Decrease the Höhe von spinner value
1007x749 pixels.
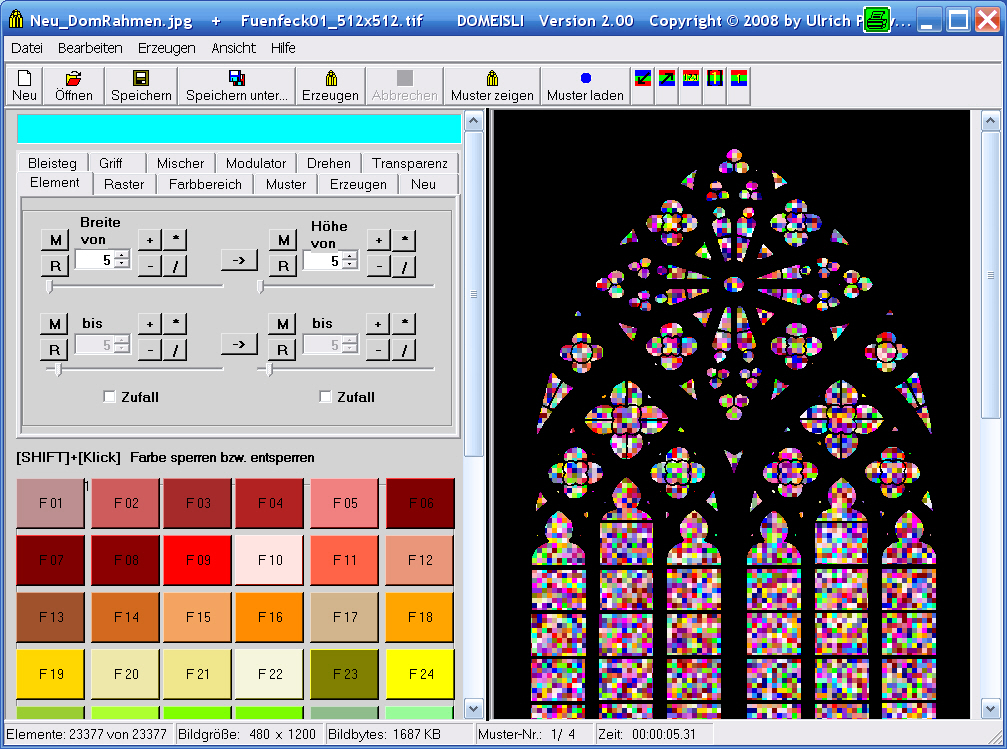pos(349,265)
